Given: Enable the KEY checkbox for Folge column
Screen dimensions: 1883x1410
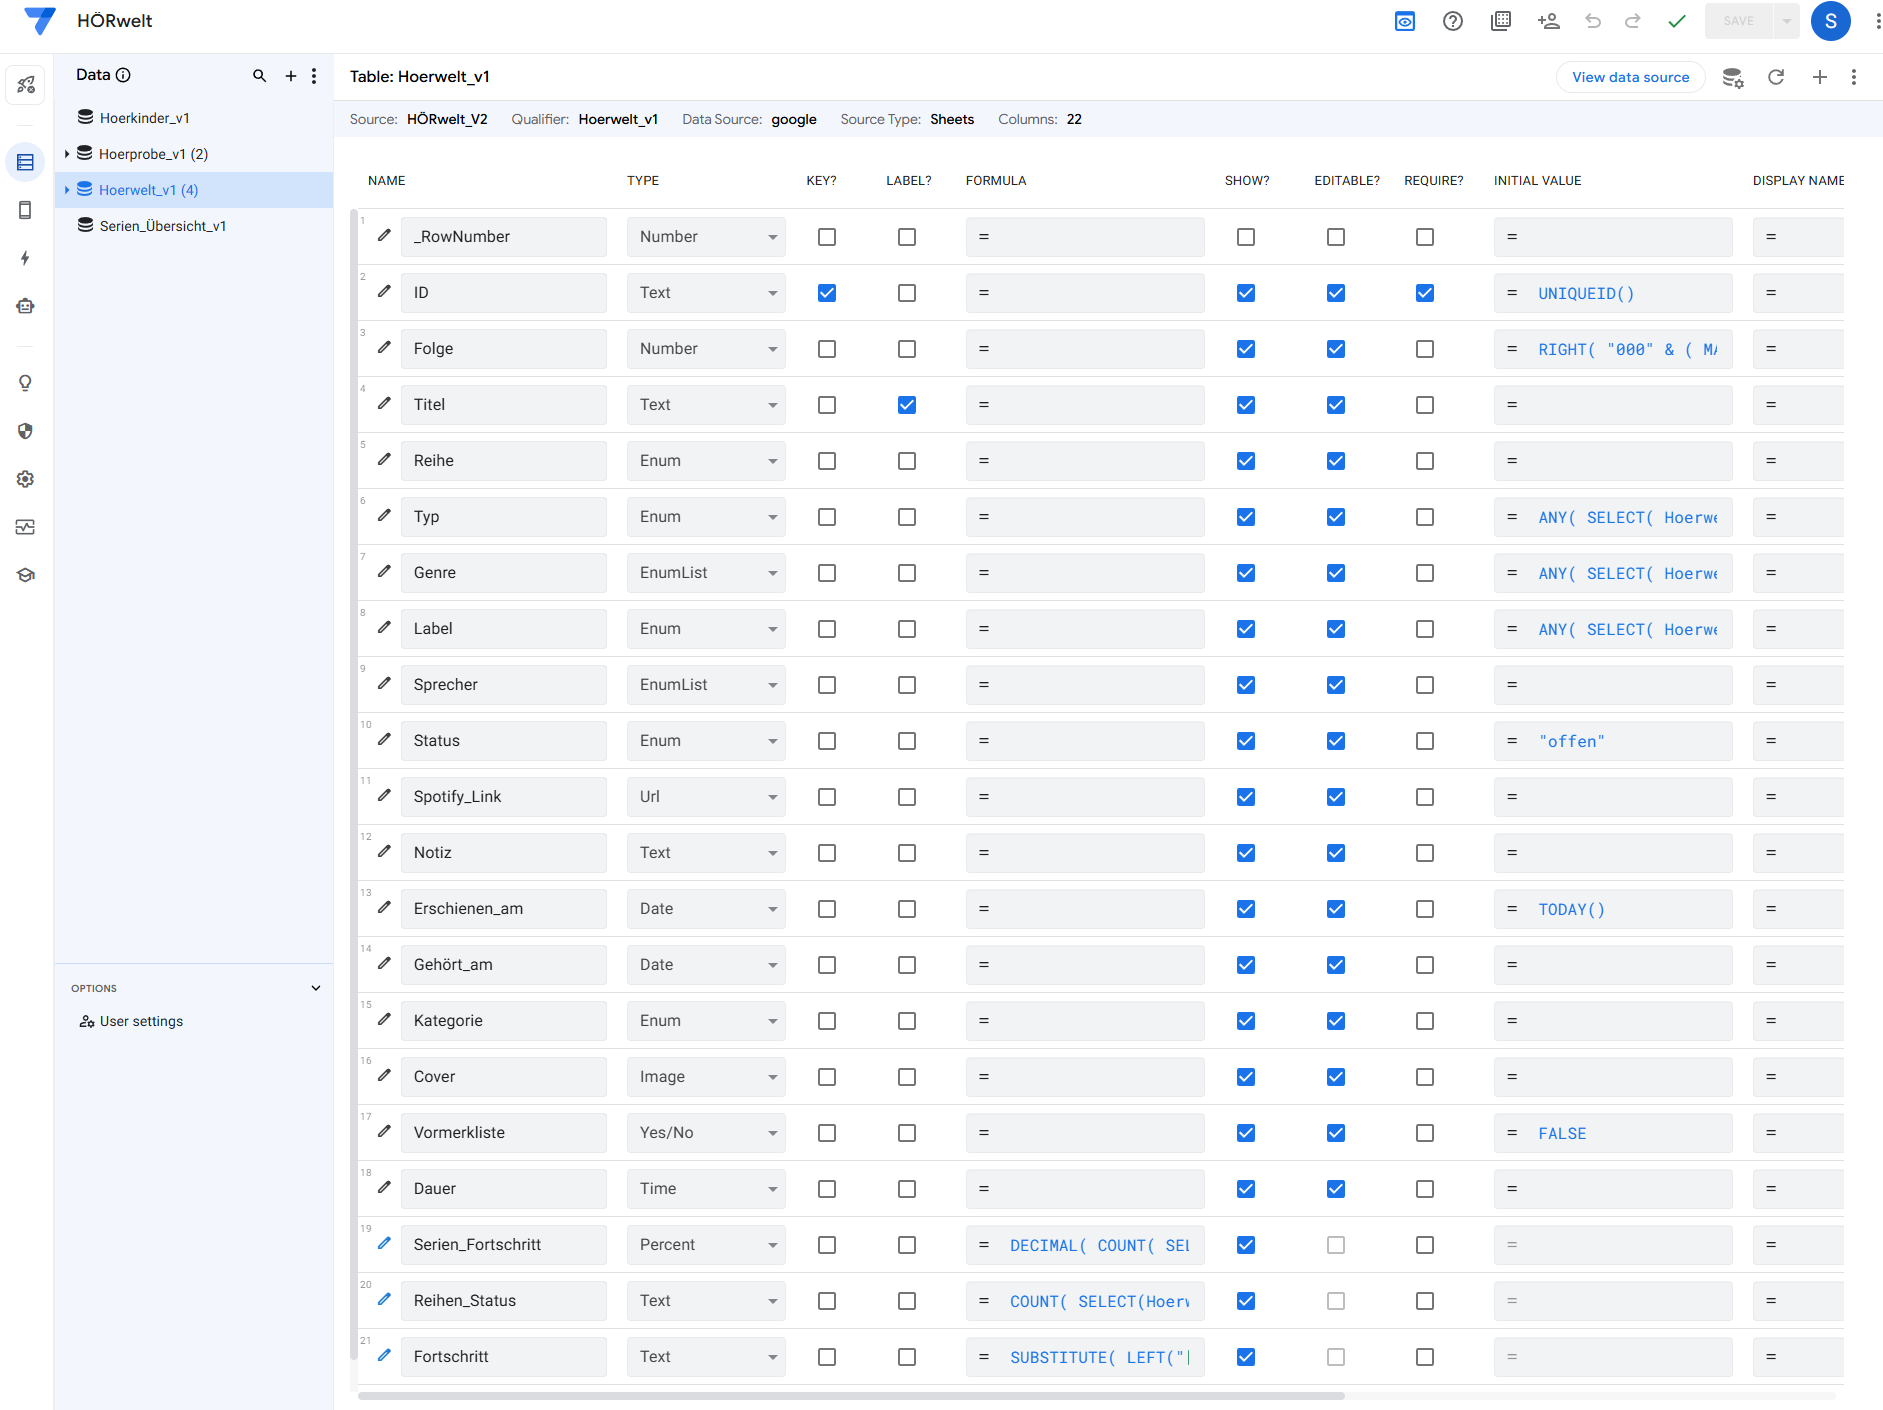Looking at the screenshot, I should click(826, 349).
